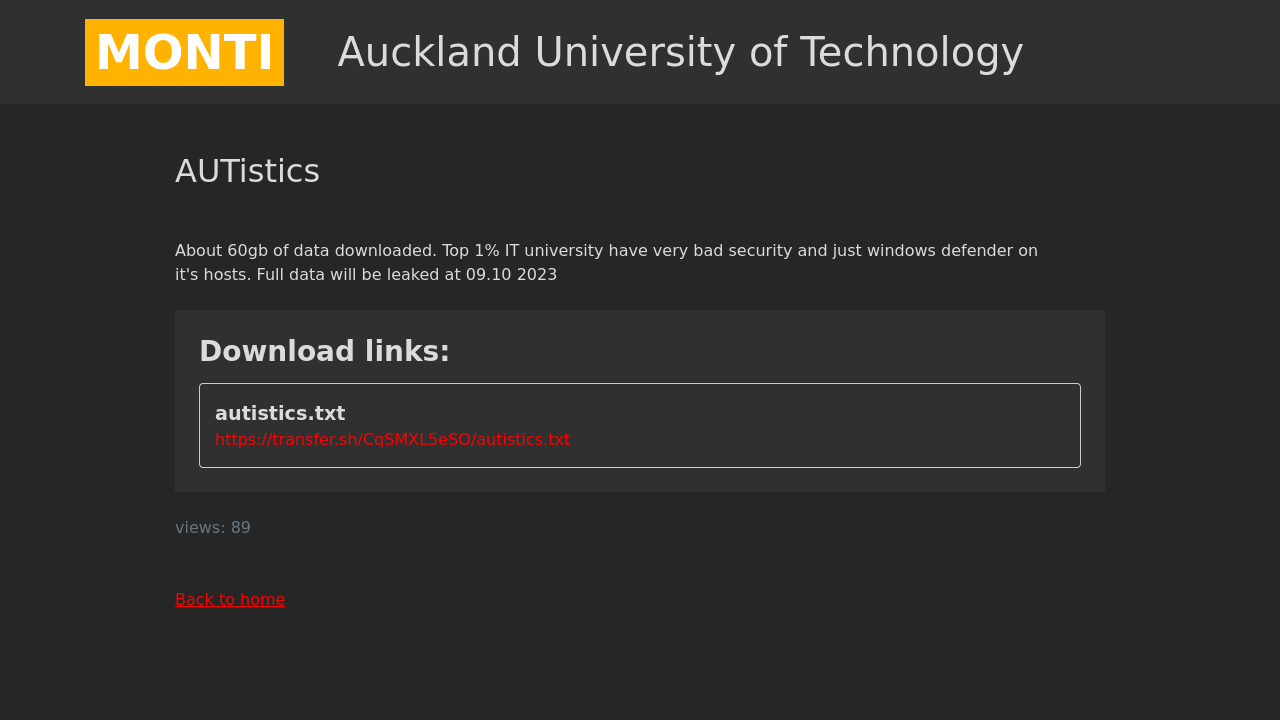Screen dimensions: 1280x720
Task: Open the transfer.sh autistics.txt download link
Action: pos(392,440)
